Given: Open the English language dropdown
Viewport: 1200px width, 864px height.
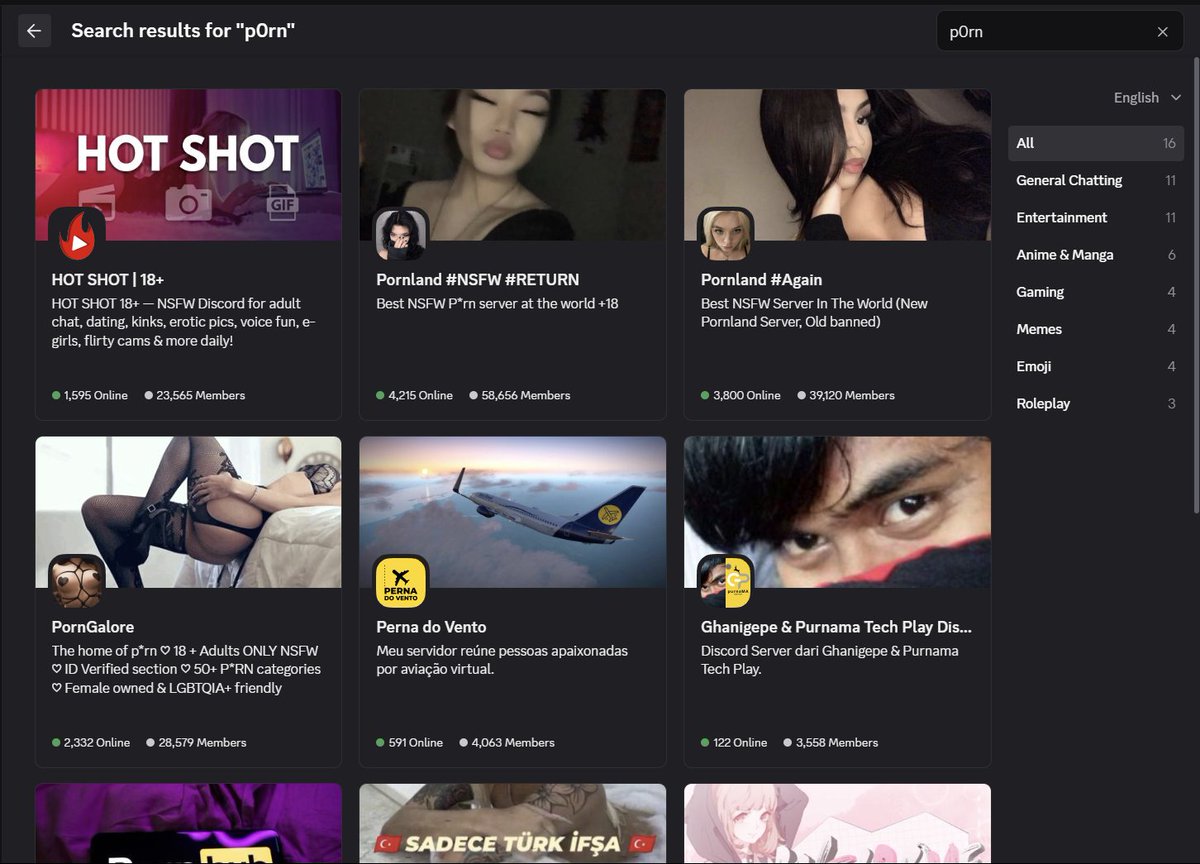Looking at the screenshot, I should click(x=1147, y=97).
